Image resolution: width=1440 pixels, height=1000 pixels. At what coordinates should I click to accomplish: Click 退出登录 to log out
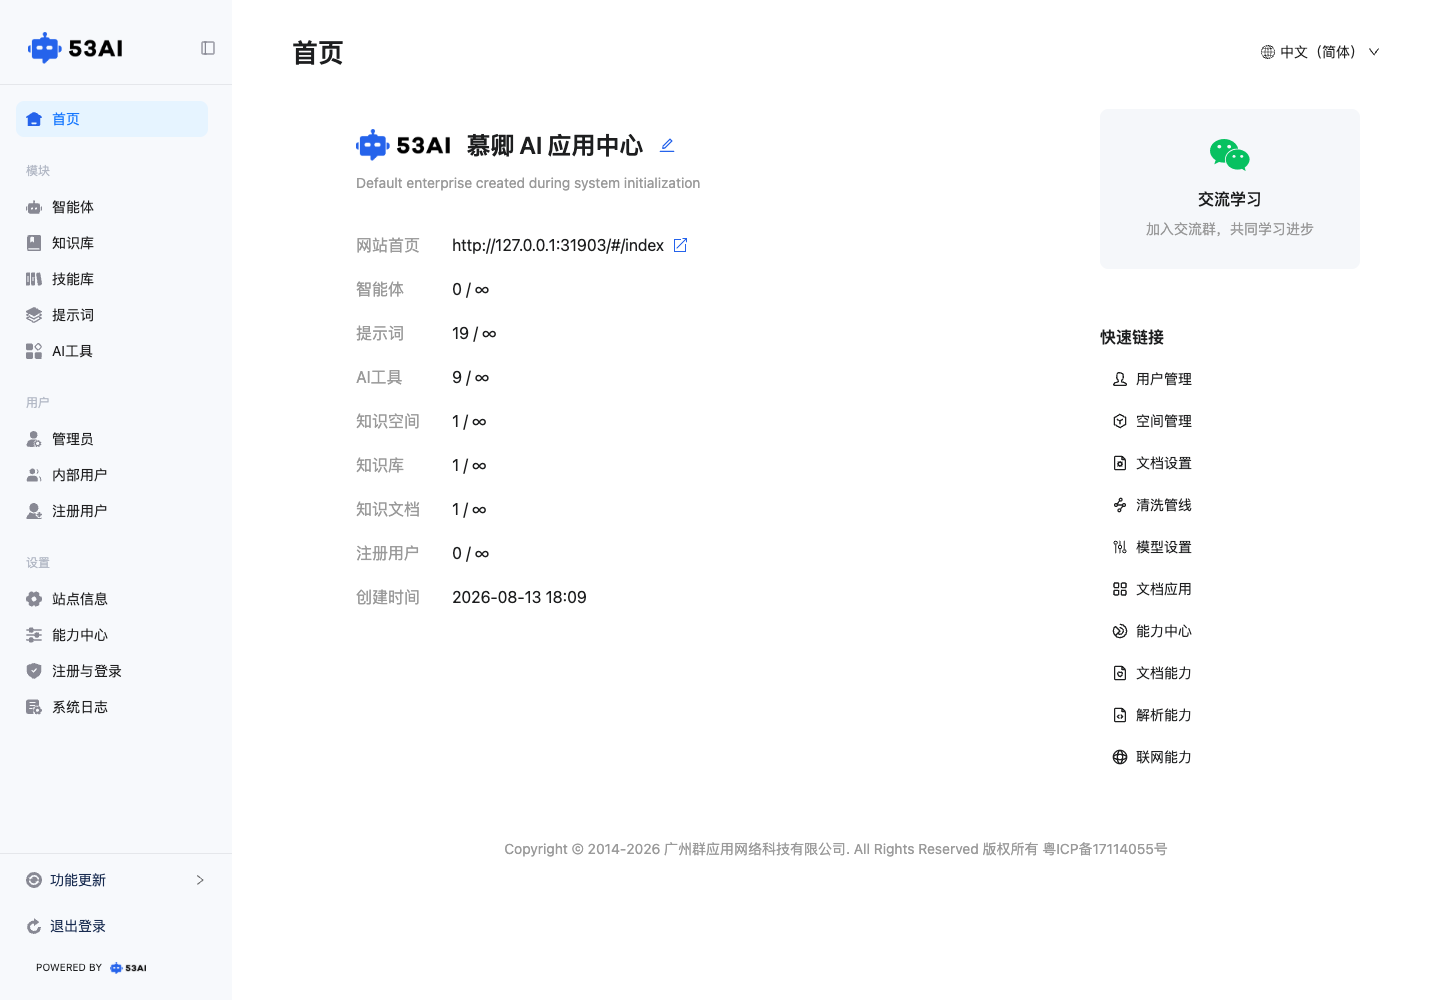pos(116,926)
